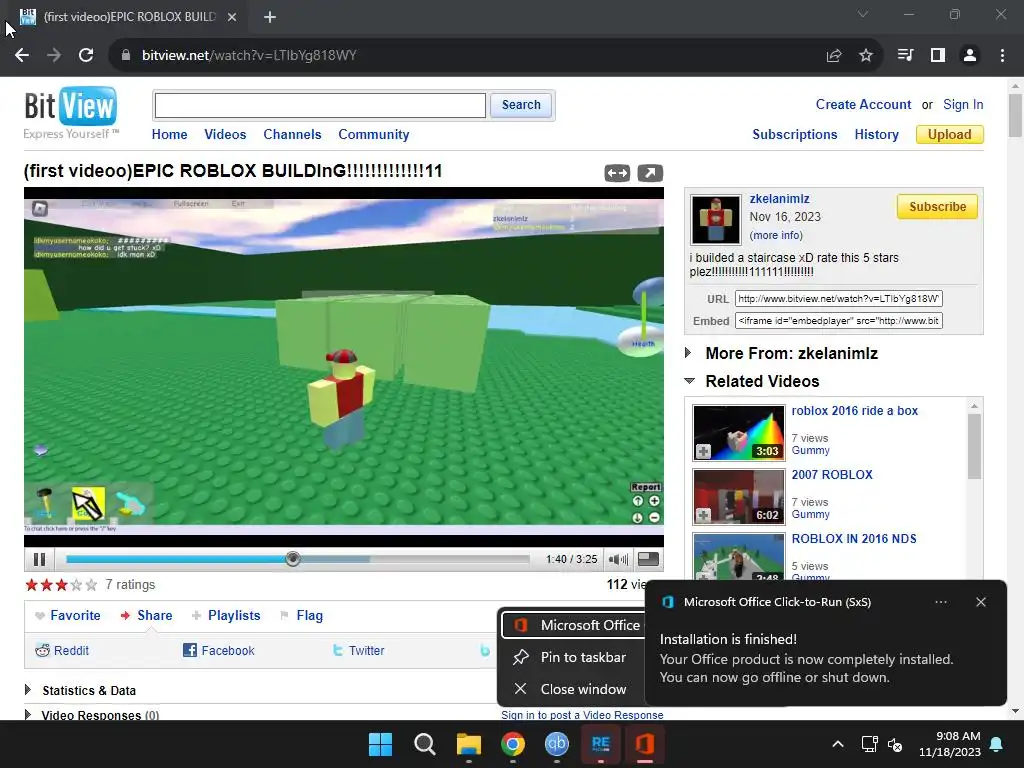Image resolution: width=1024 pixels, height=768 pixels.
Task: Open History page
Action: coord(876,135)
